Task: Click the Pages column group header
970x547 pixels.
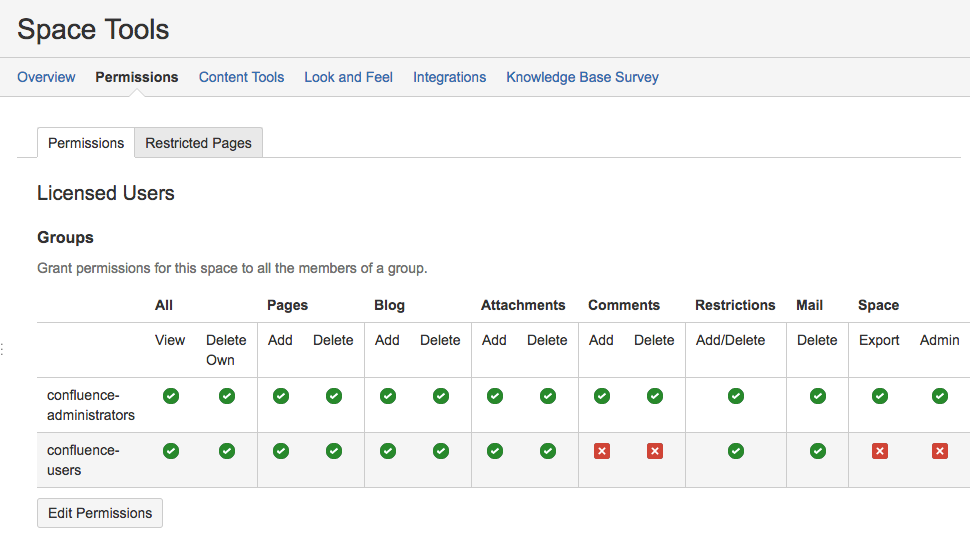Action: (x=288, y=305)
